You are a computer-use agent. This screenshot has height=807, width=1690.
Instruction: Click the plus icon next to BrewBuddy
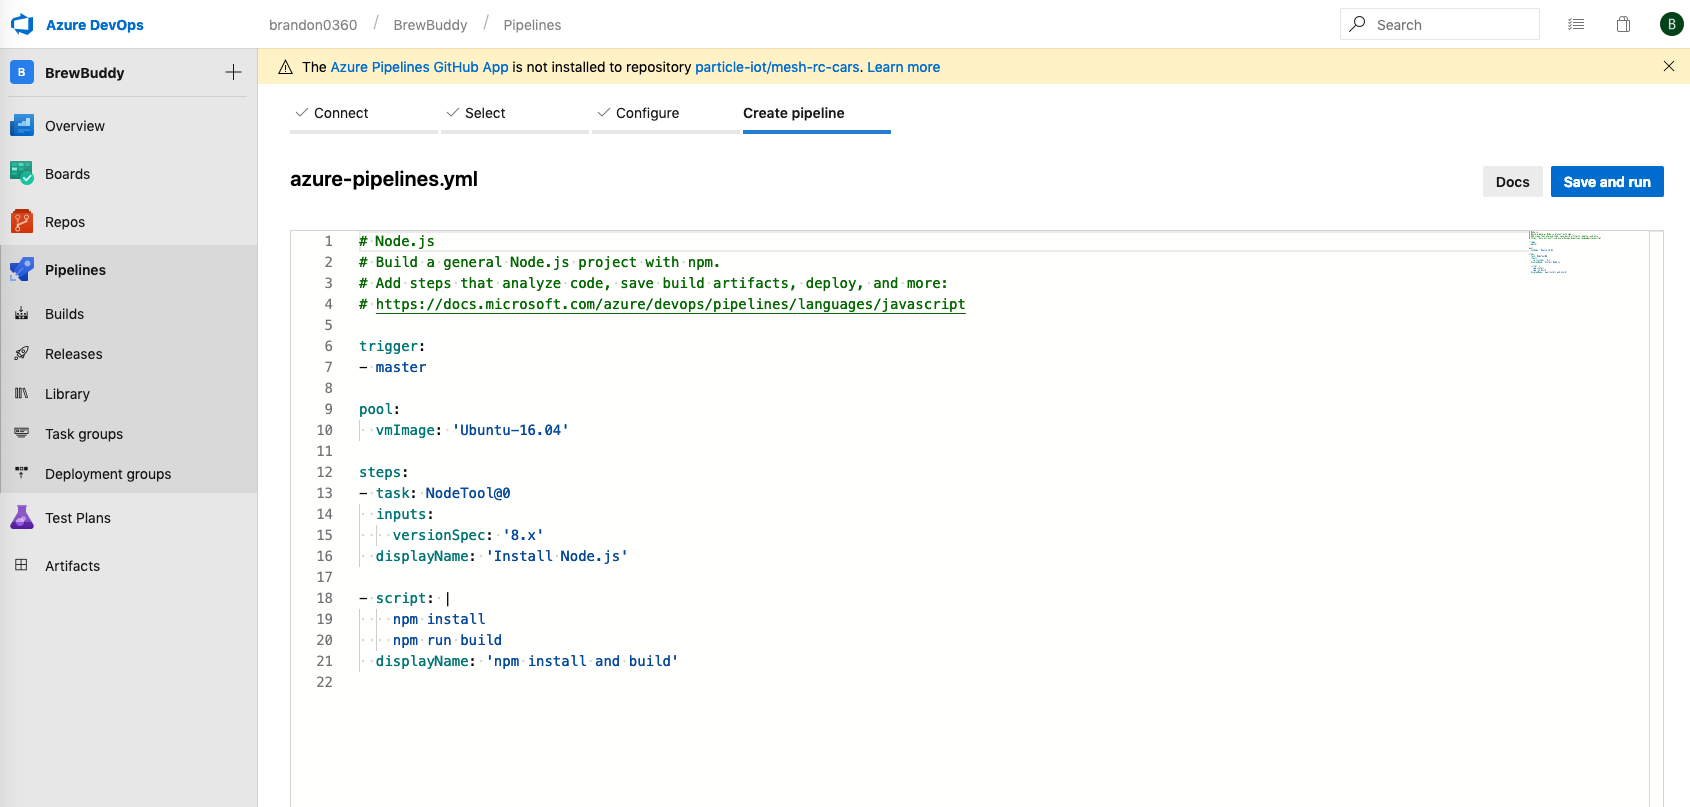pos(233,72)
